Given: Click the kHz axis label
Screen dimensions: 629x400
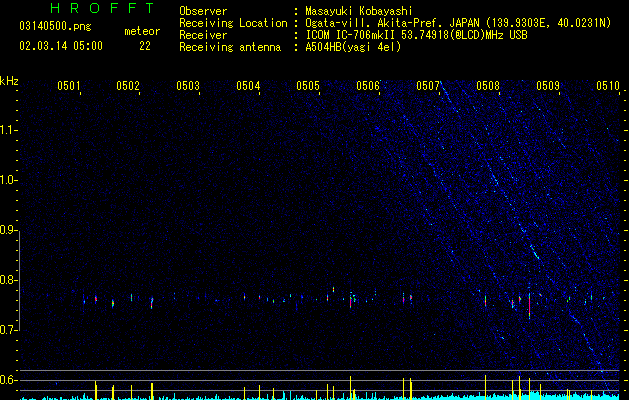Looking at the screenshot, I should pos(9,81).
